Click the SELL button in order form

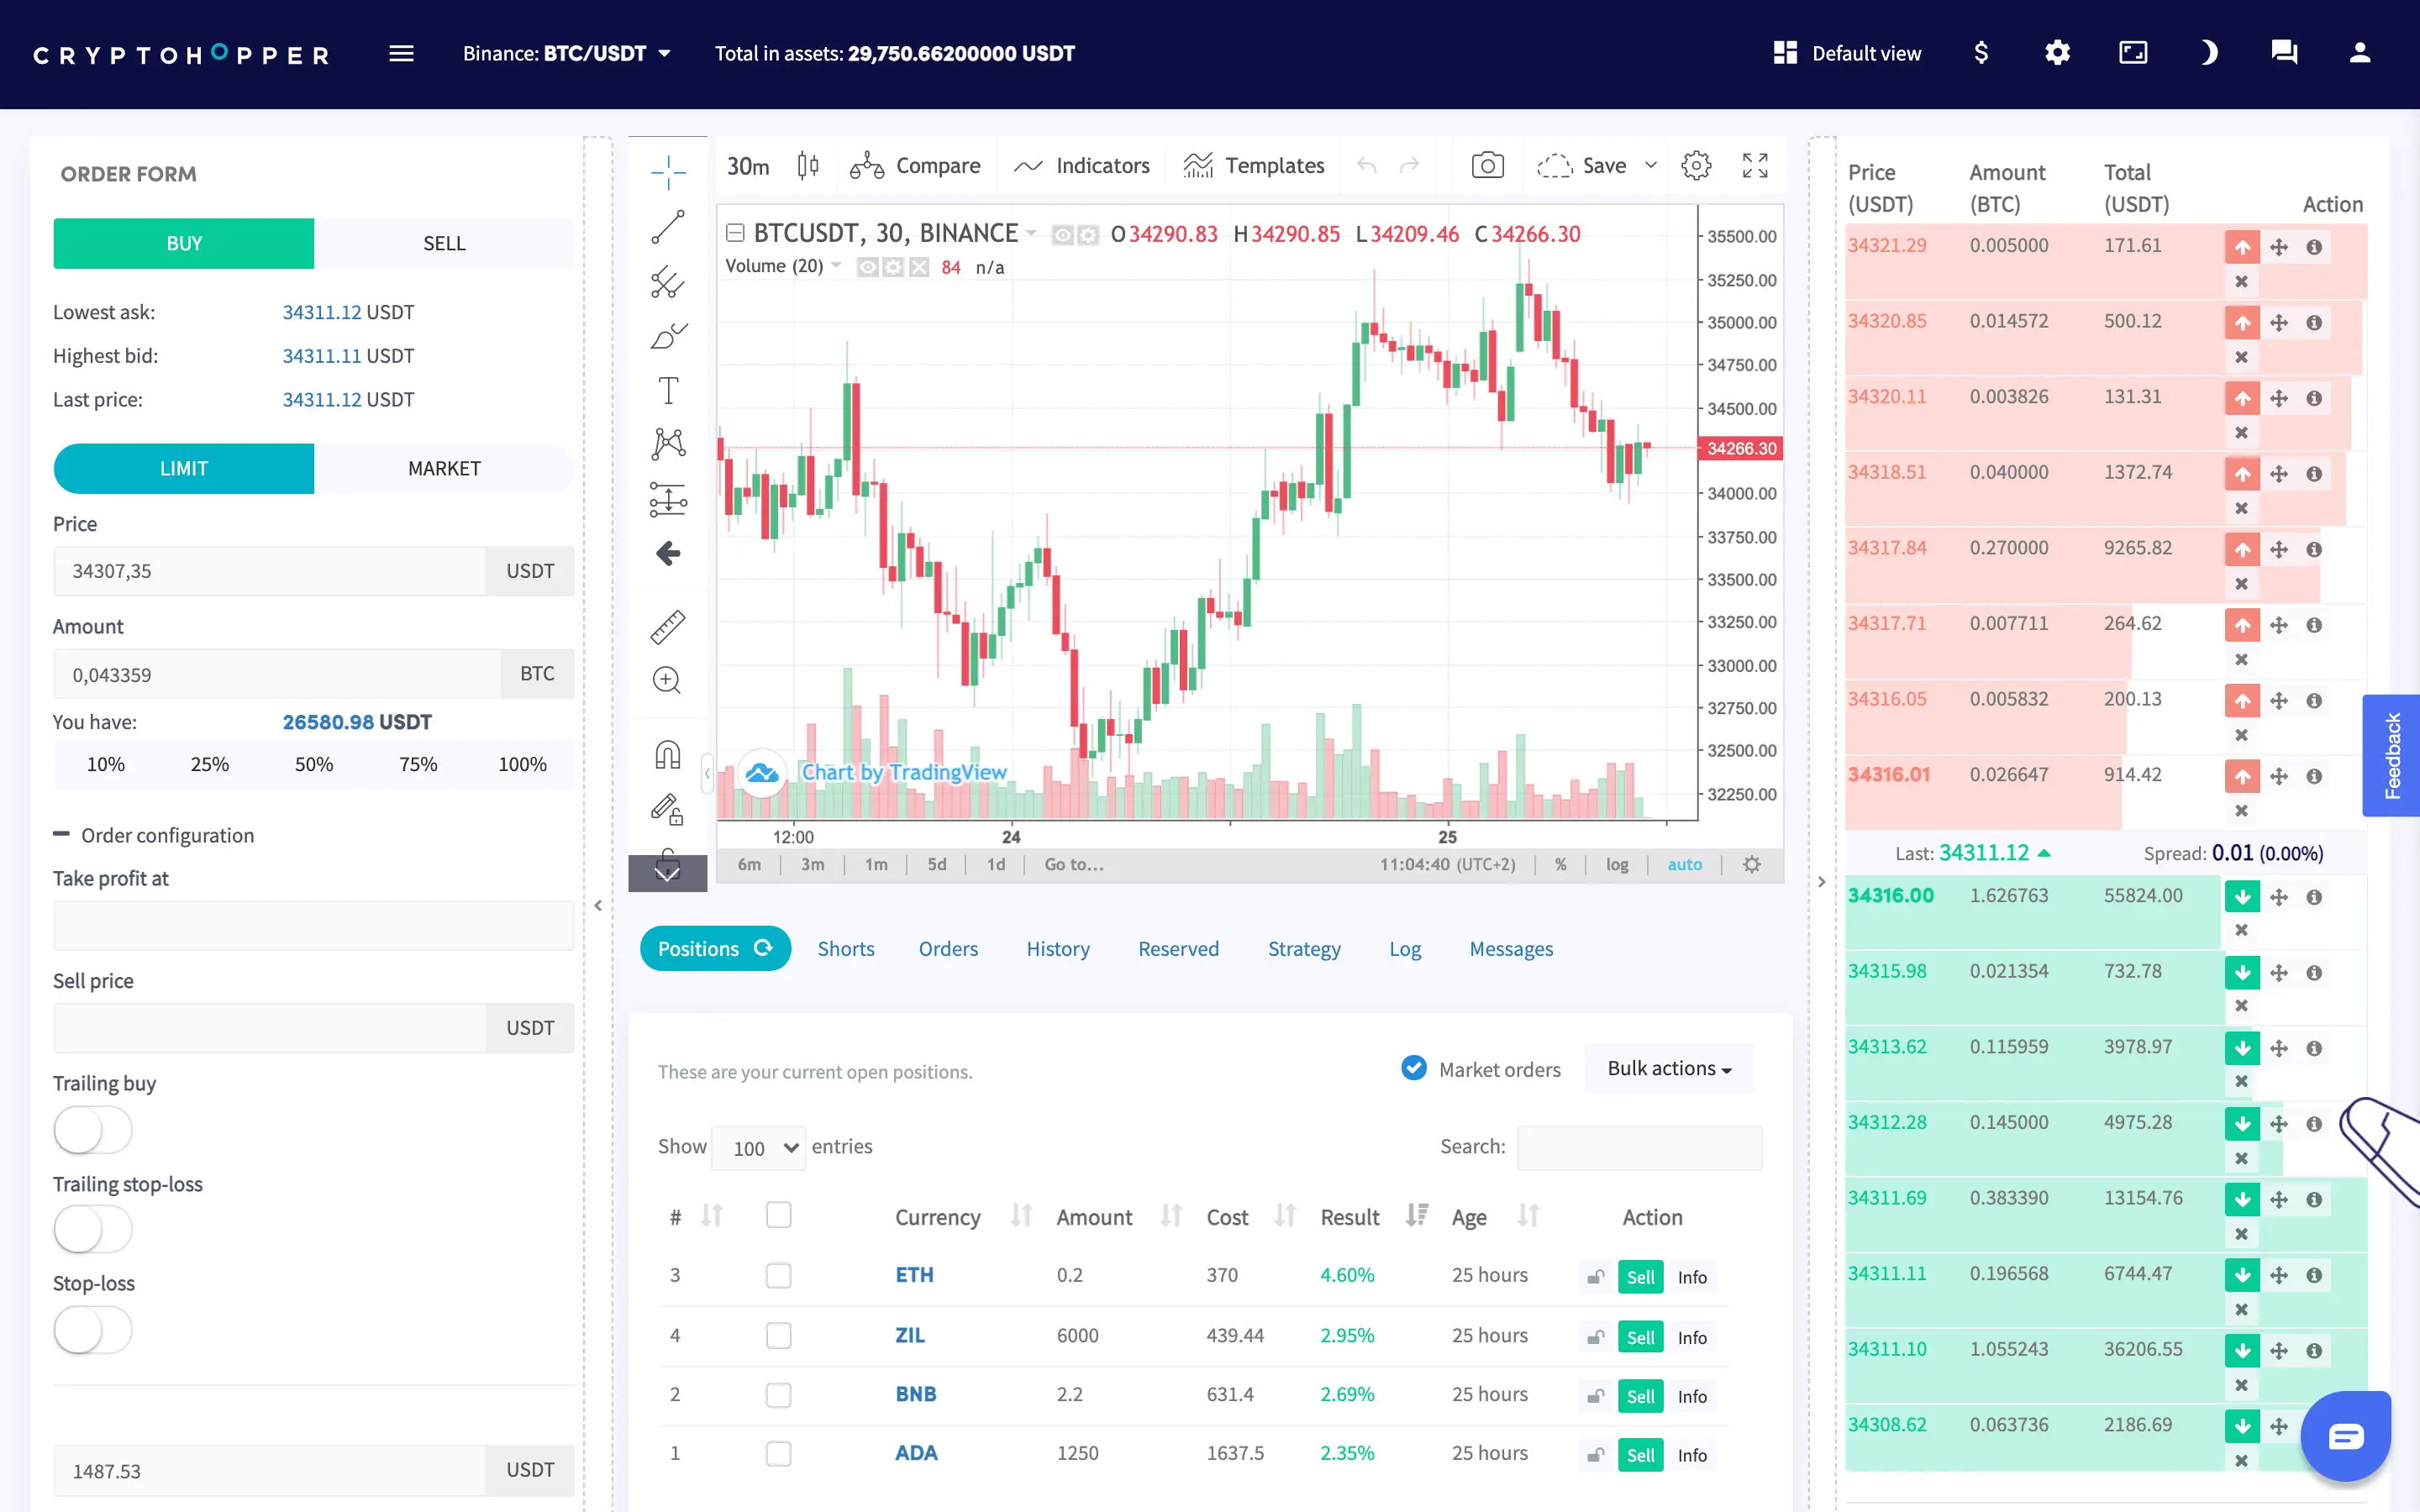point(443,244)
